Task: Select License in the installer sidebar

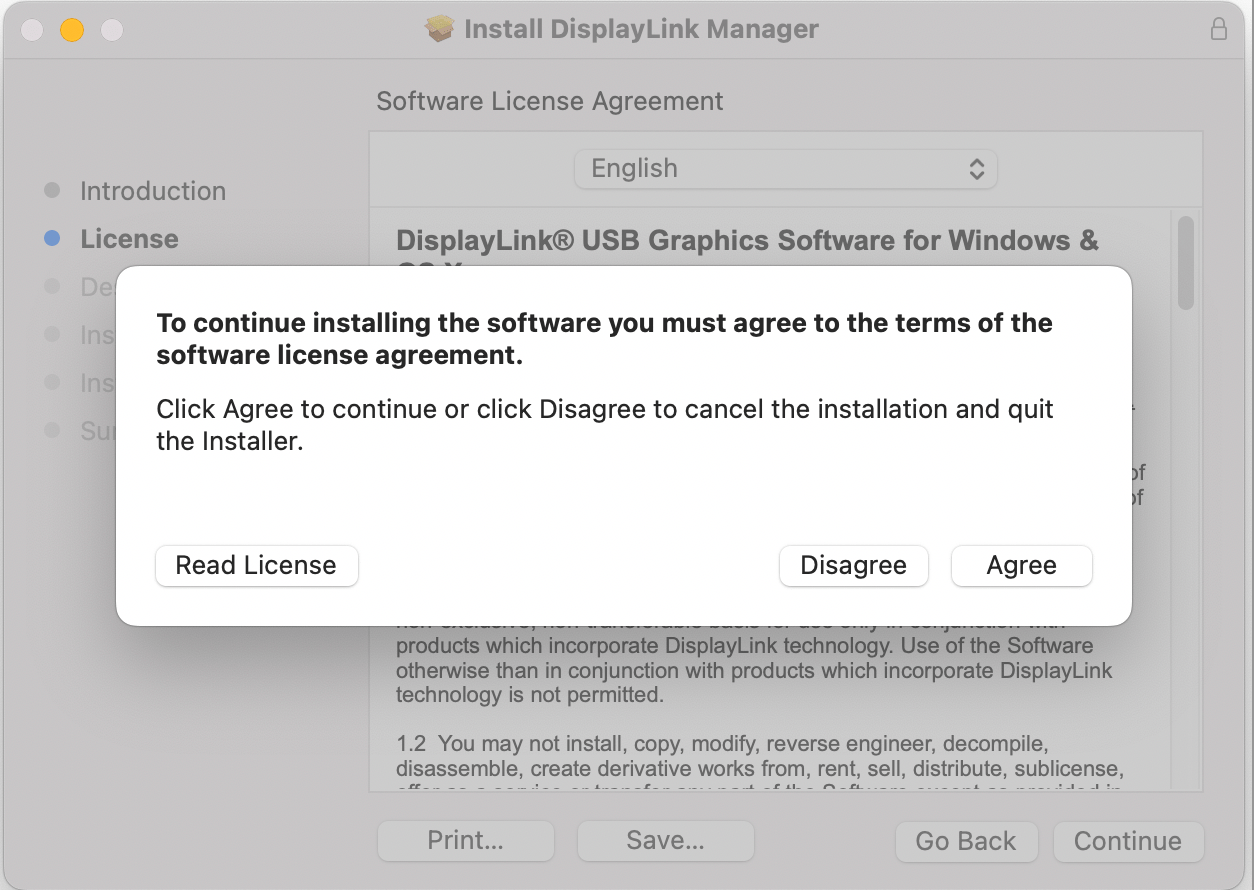Action: pyautogui.click(x=129, y=239)
